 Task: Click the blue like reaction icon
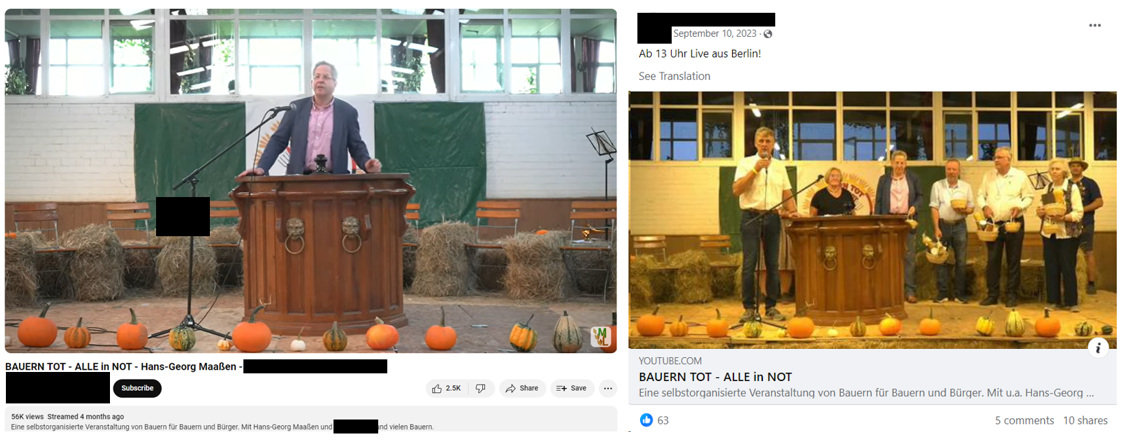click(x=646, y=420)
